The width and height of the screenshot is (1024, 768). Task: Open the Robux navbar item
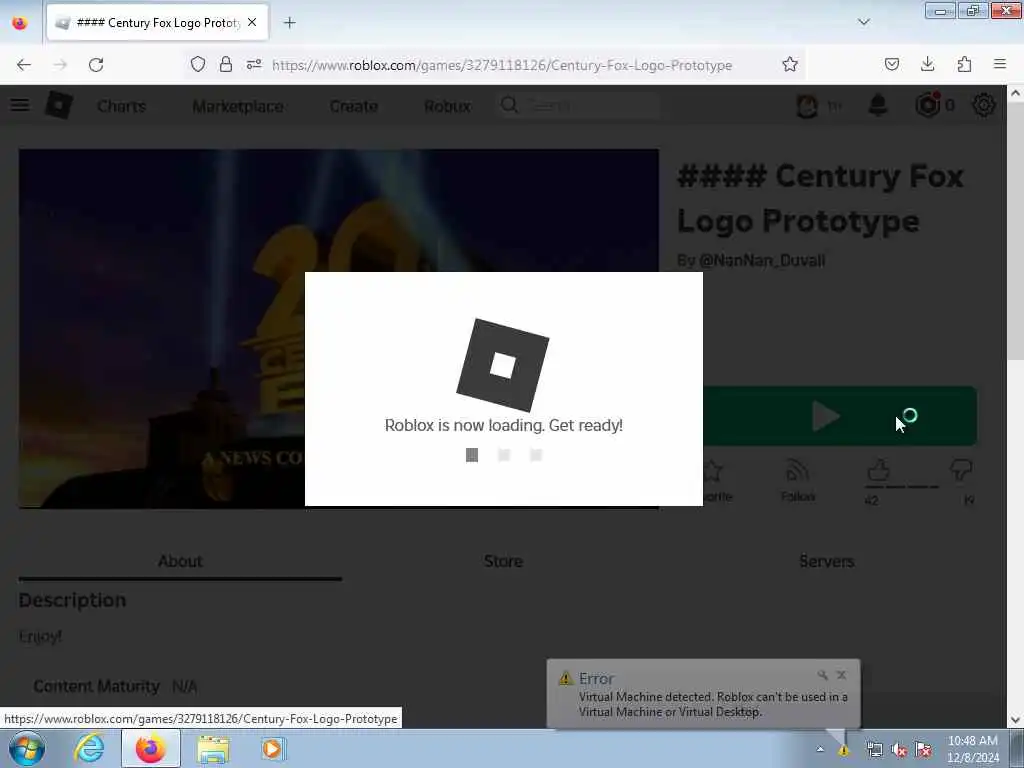(447, 106)
